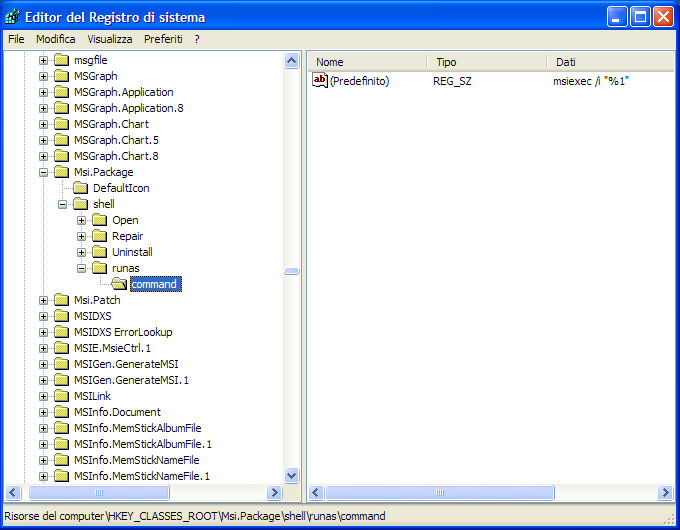Click the DefaultIcon folder icon

coord(81,188)
